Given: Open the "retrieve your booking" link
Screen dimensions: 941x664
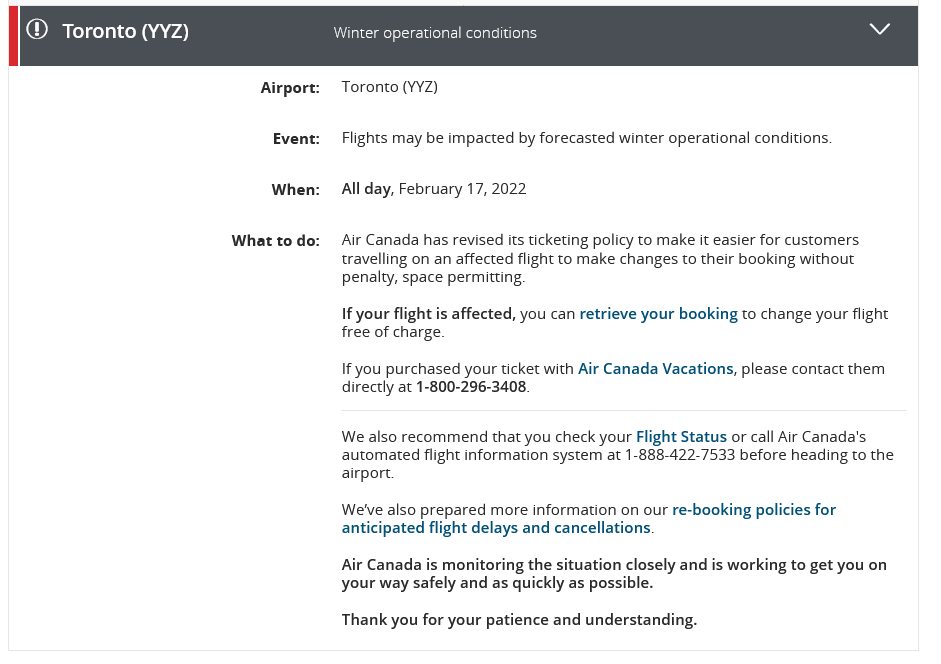Looking at the screenshot, I should coord(658,314).
